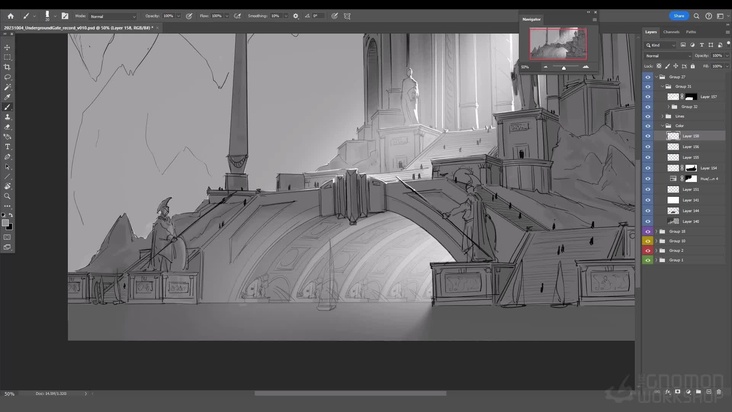
Task: Select the Horizontal Type tool
Action: (x=7, y=147)
